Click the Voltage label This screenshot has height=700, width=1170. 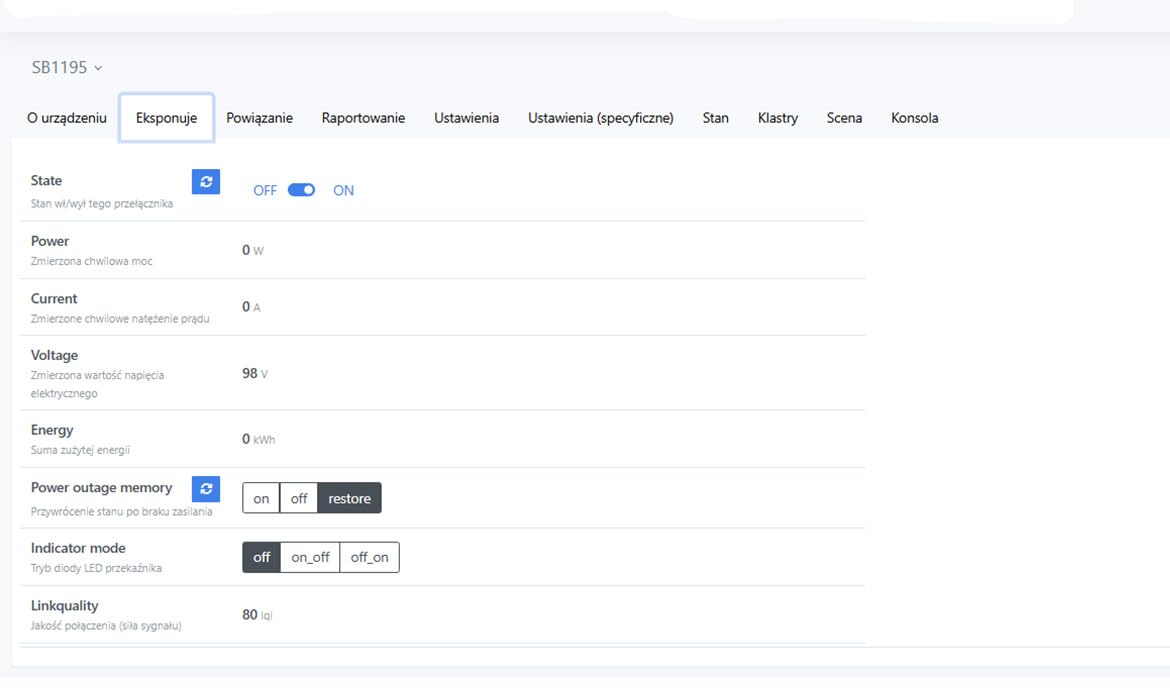pyautogui.click(x=54, y=355)
